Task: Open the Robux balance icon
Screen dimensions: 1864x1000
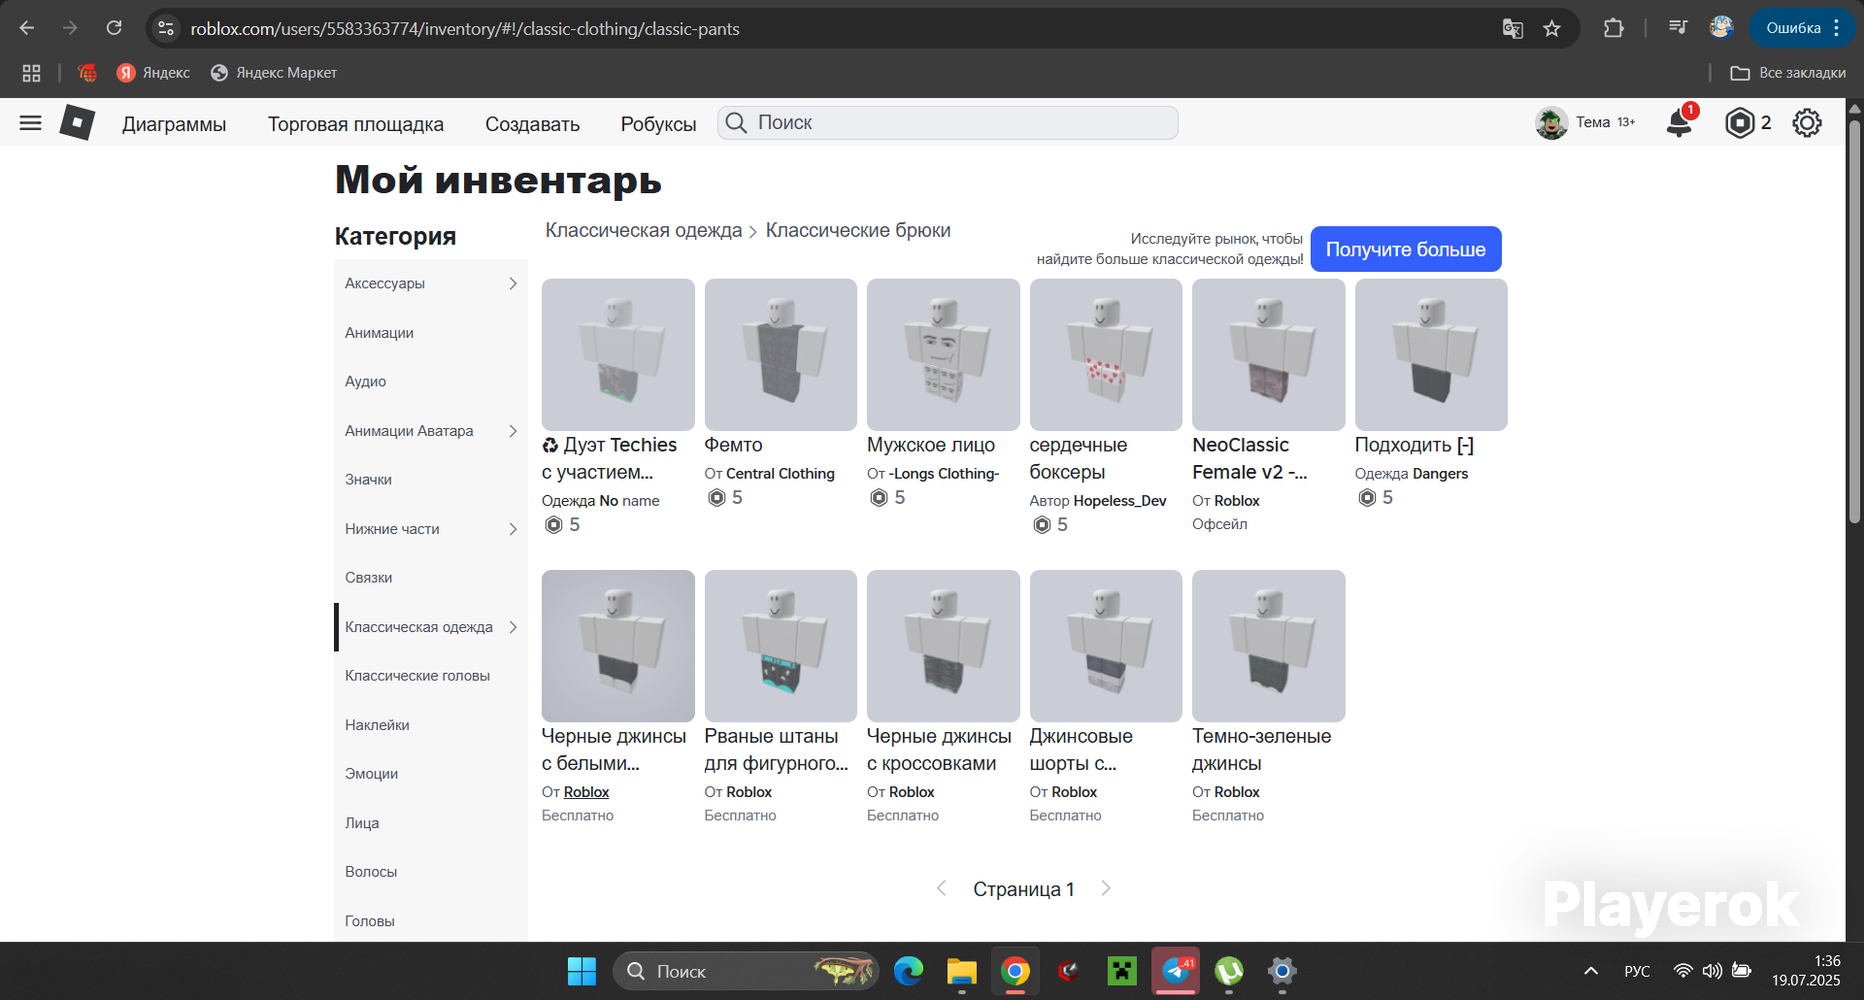Action: (x=1740, y=123)
